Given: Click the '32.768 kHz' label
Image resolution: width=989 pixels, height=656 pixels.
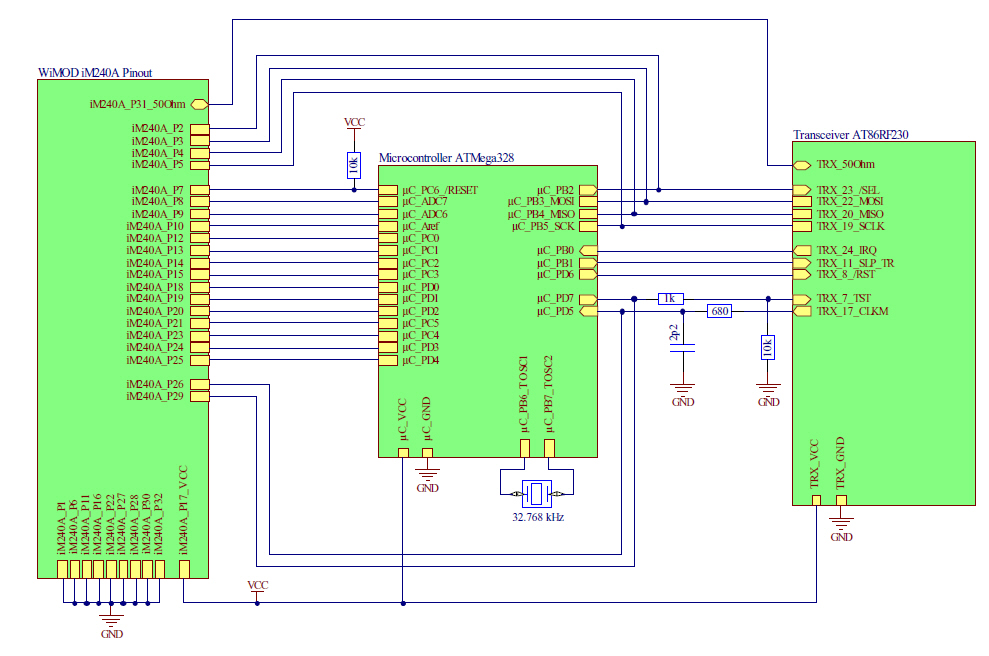Looking at the screenshot, I should pos(538,517).
